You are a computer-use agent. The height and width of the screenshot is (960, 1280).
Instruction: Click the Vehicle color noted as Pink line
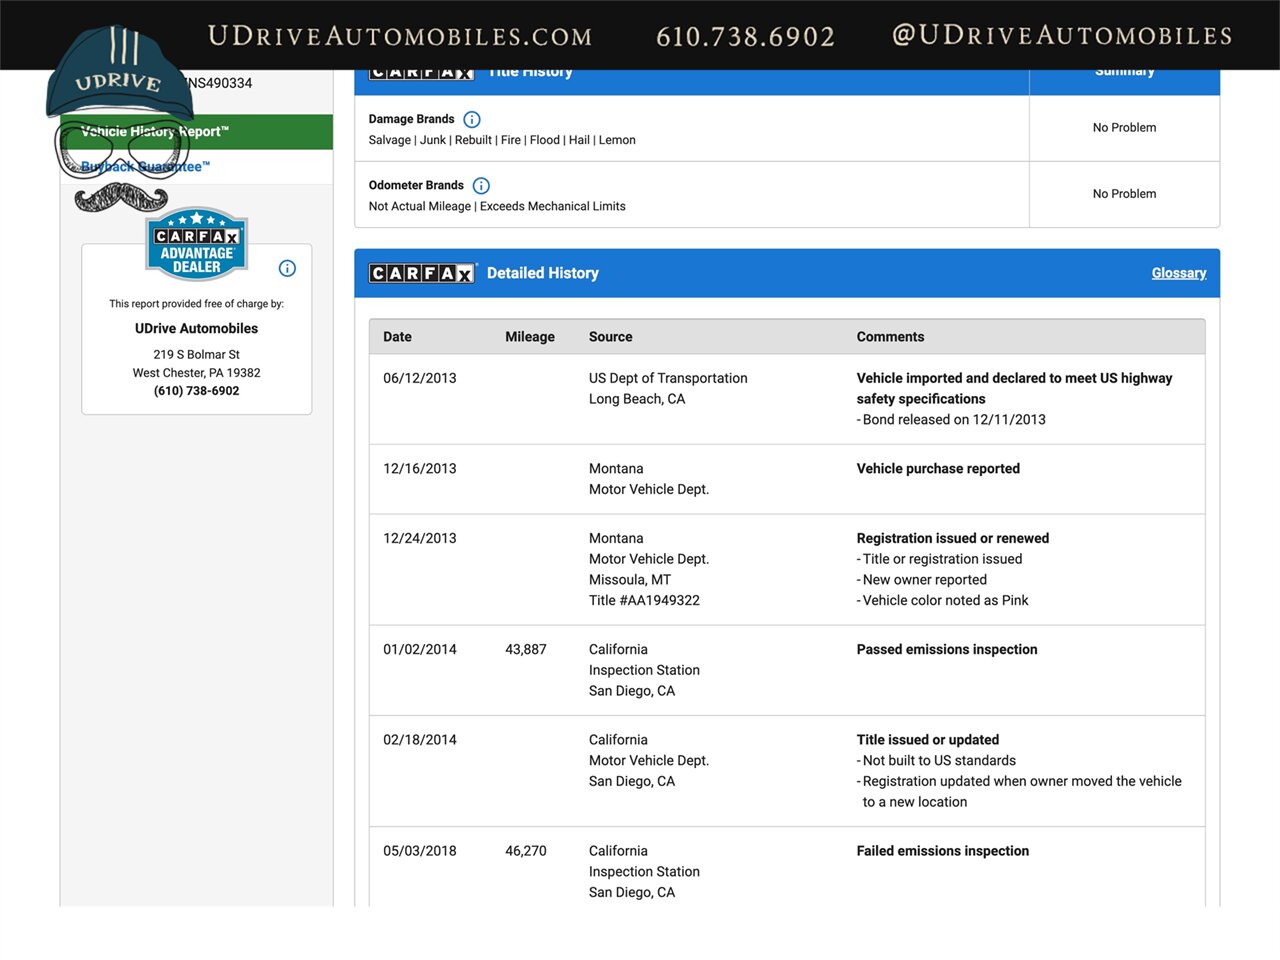coord(943,600)
